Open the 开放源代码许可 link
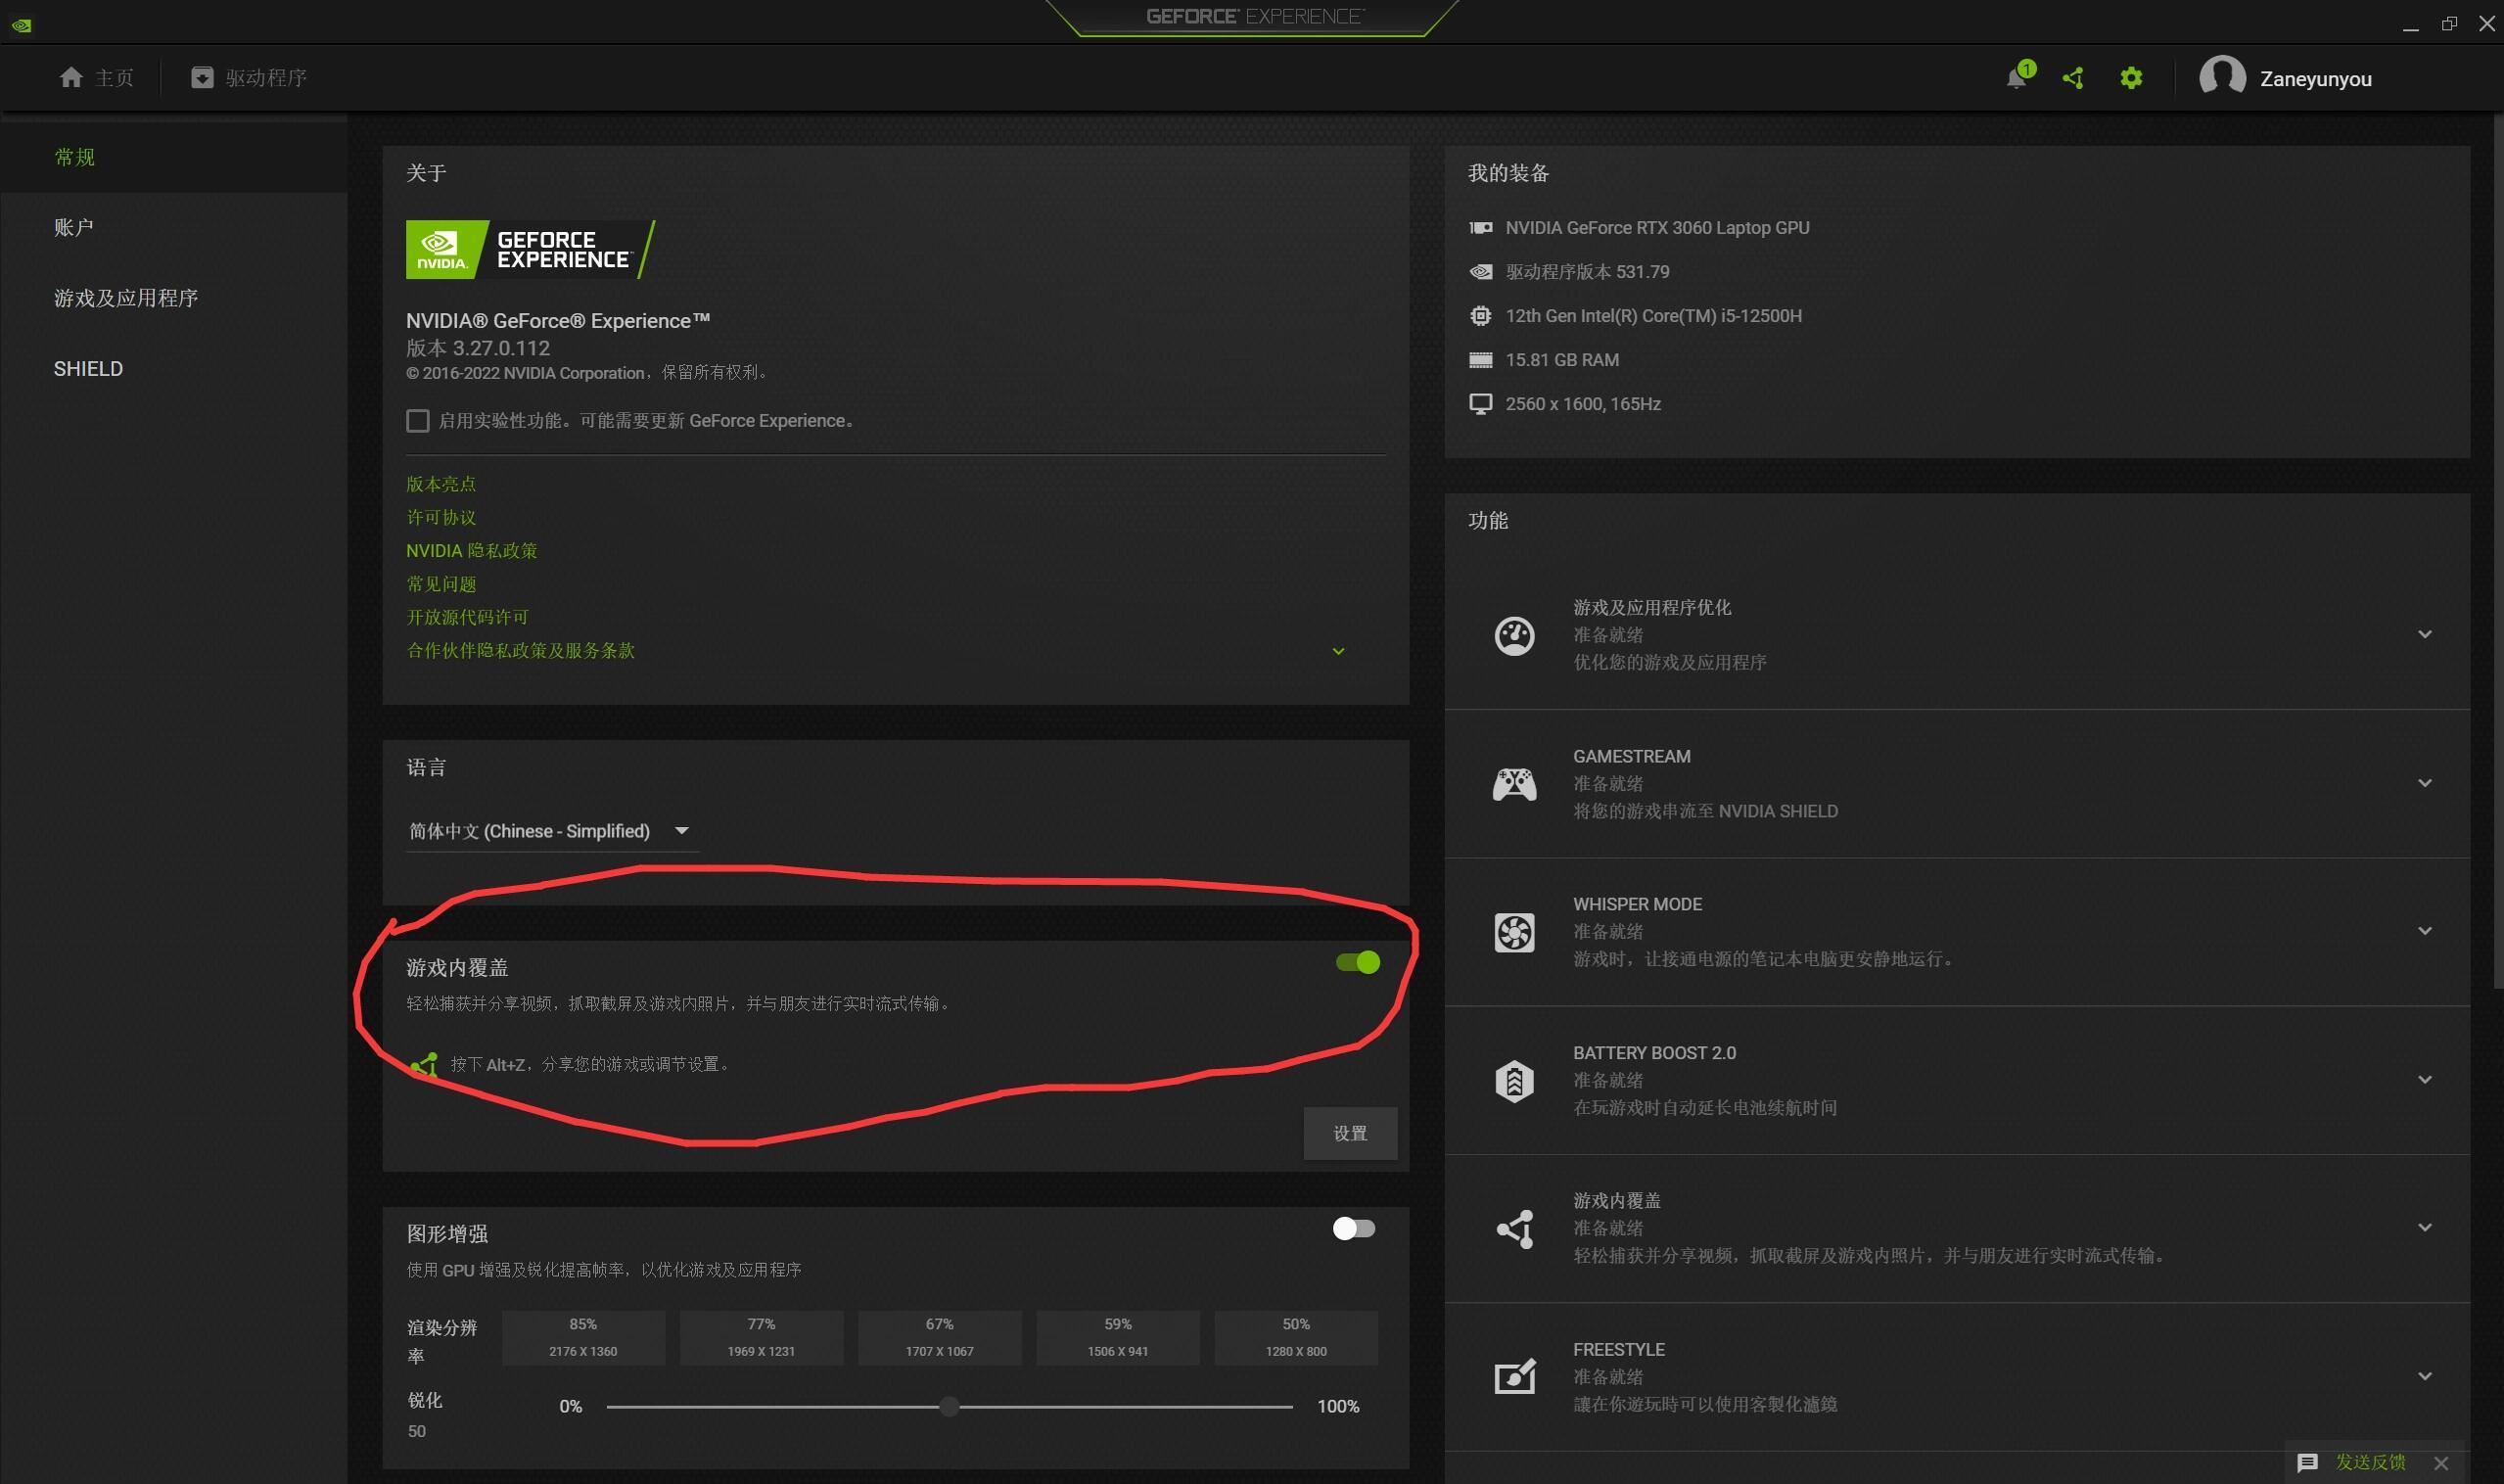The image size is (2504, 1484). point(467,617)
